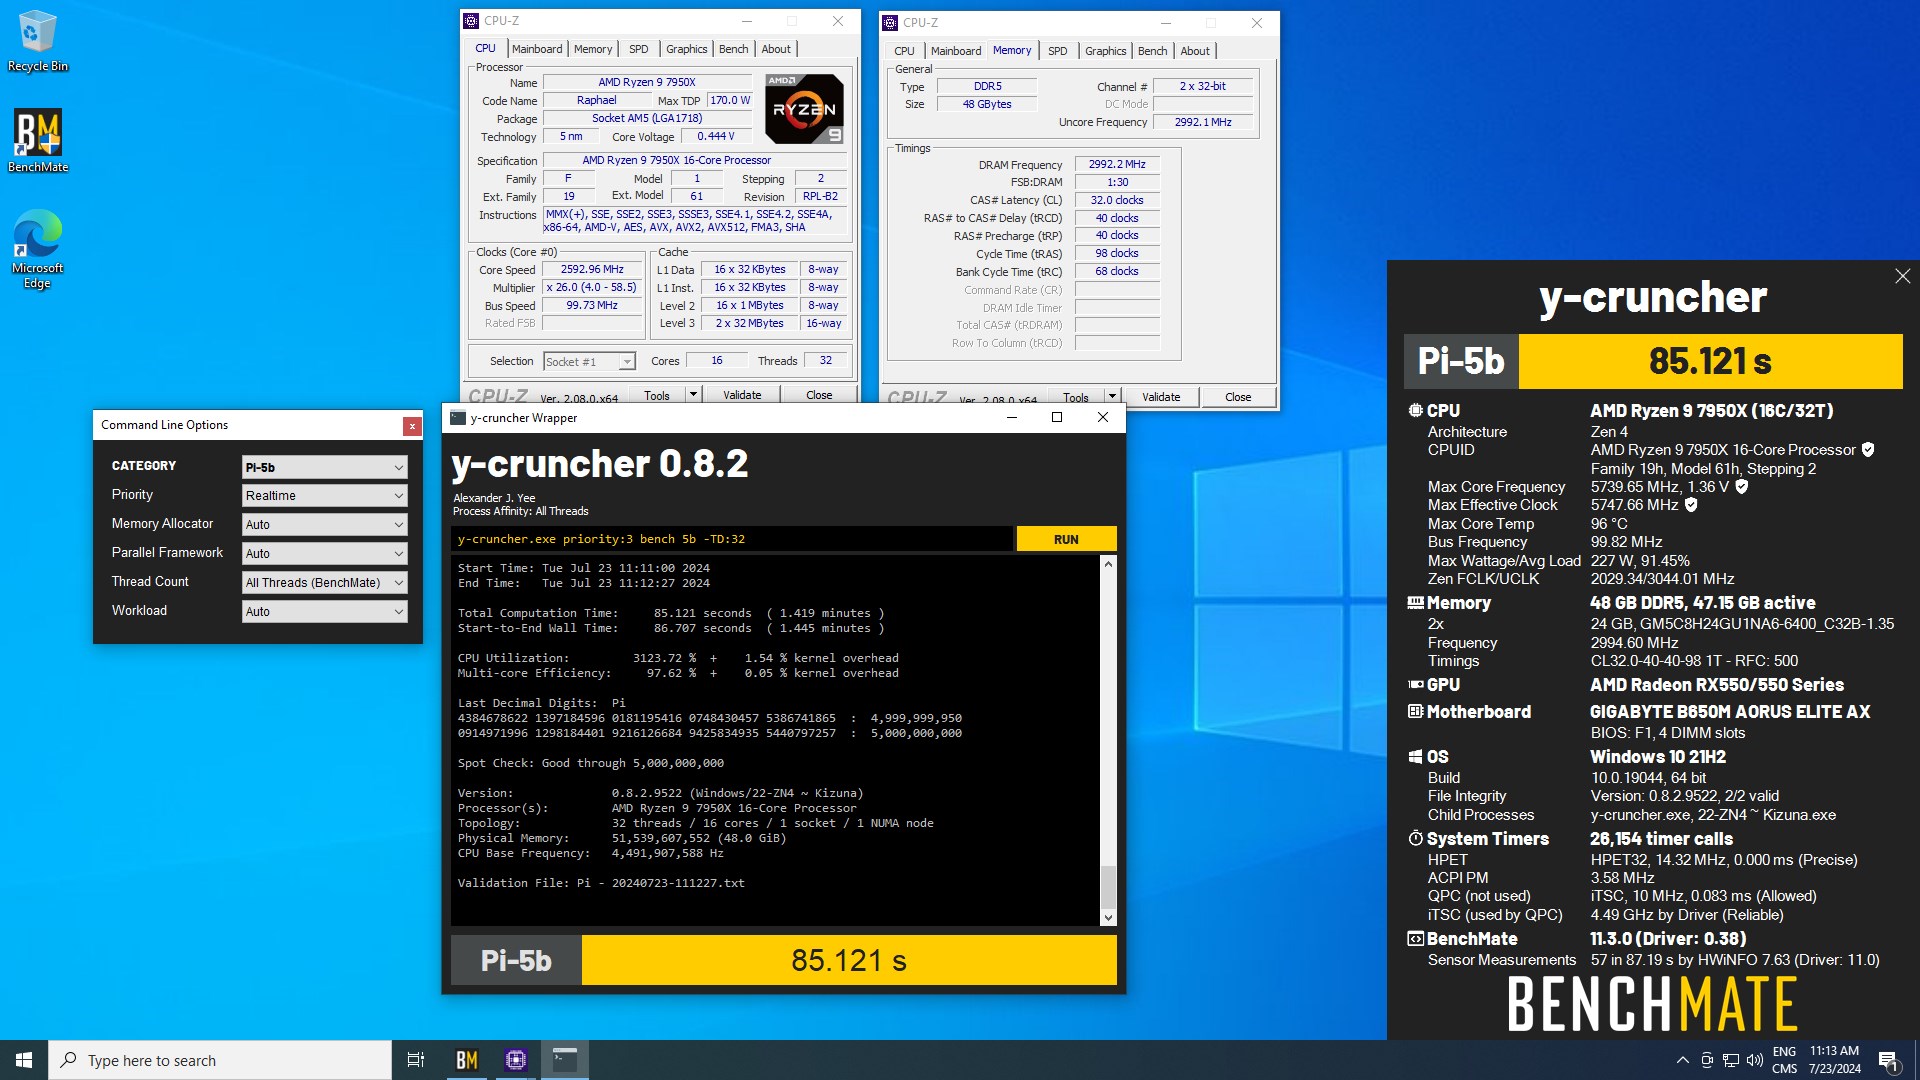Screen dimensions: 1920x1080
Task: Click Close button in left CPU-Z window
Action: point(819,395)
